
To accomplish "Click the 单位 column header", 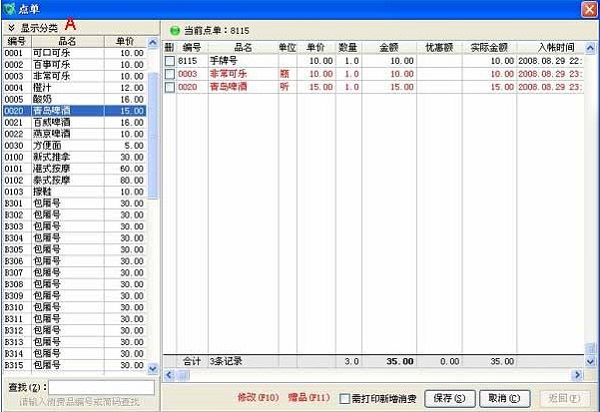I will coord(287,47).
